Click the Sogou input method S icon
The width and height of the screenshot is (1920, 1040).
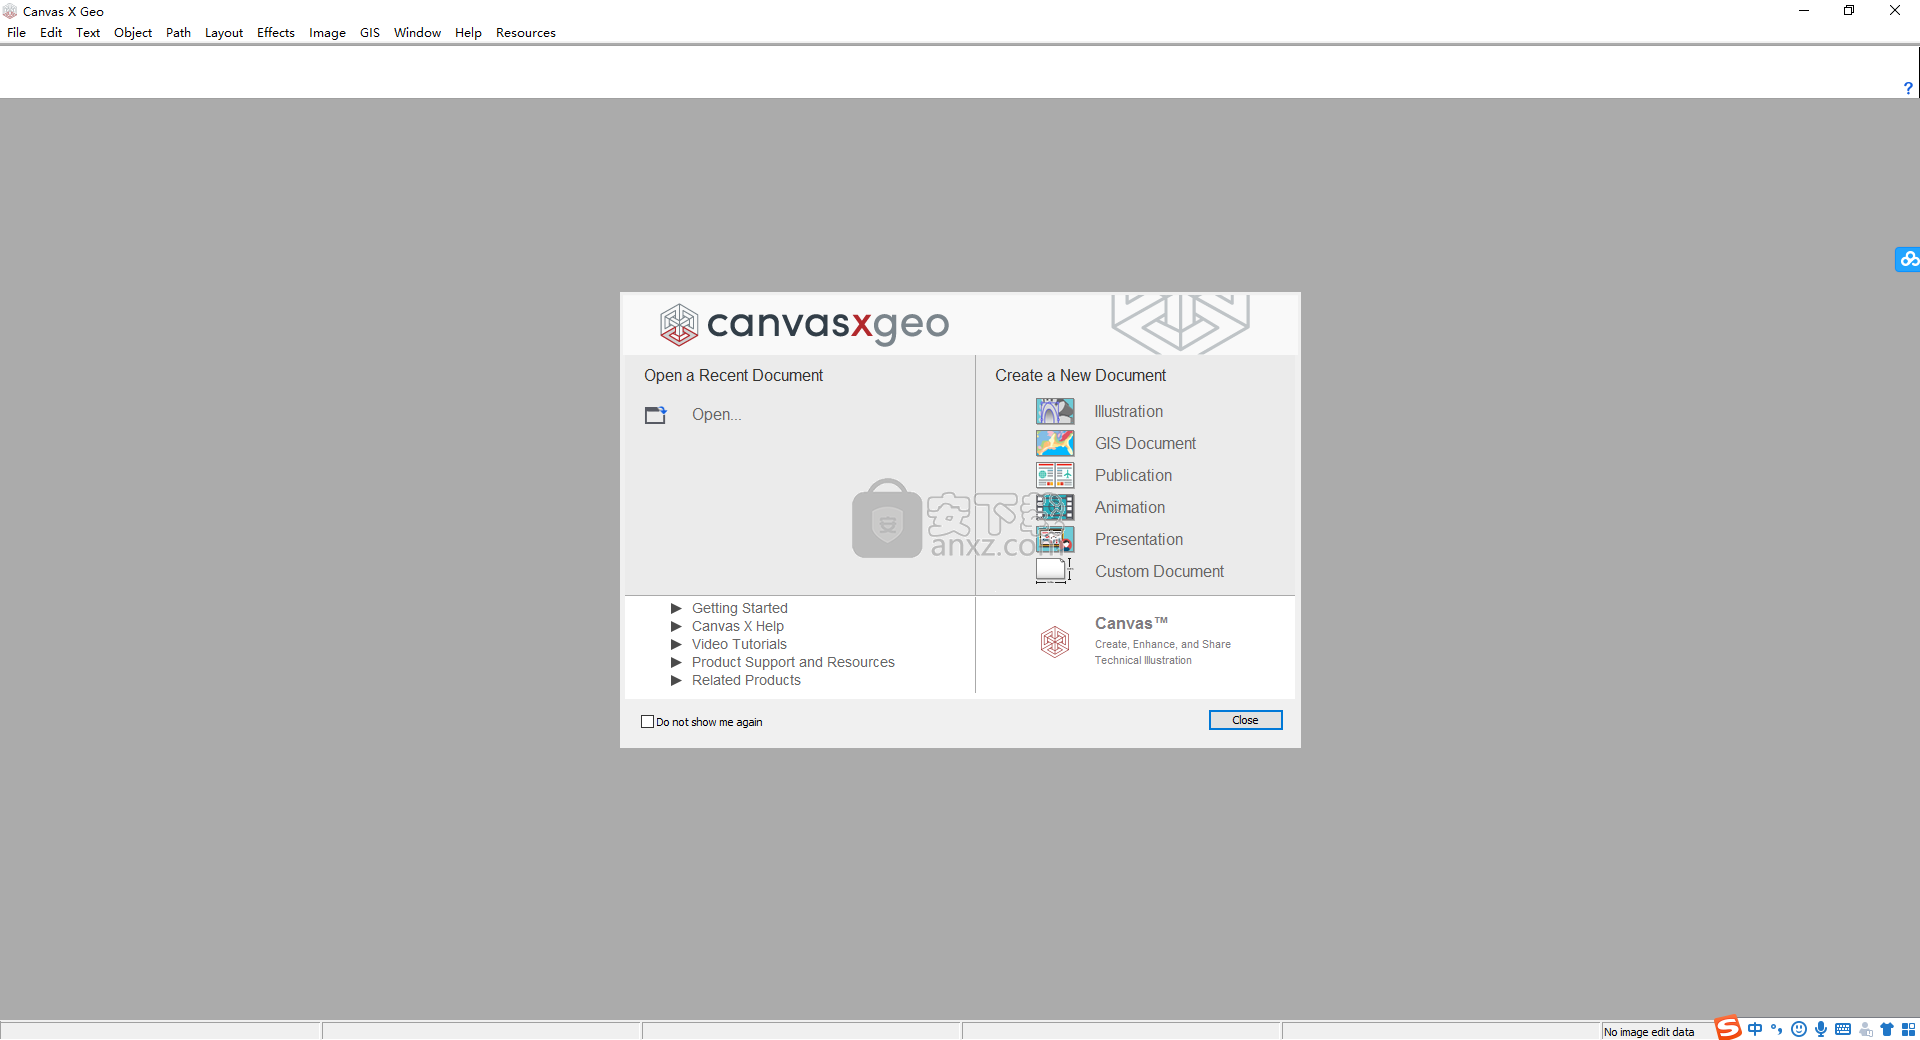pyautogui.click(x=1728, y=1028)
